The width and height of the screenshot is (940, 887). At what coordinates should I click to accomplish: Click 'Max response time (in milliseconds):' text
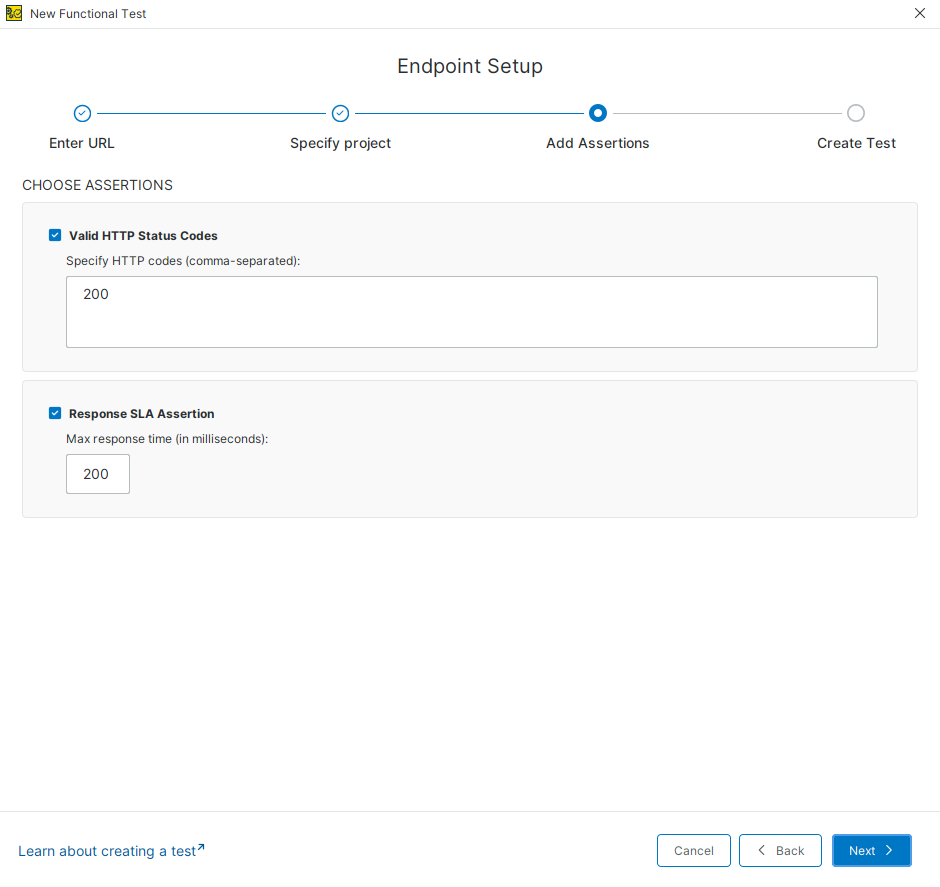click(167, 439)
